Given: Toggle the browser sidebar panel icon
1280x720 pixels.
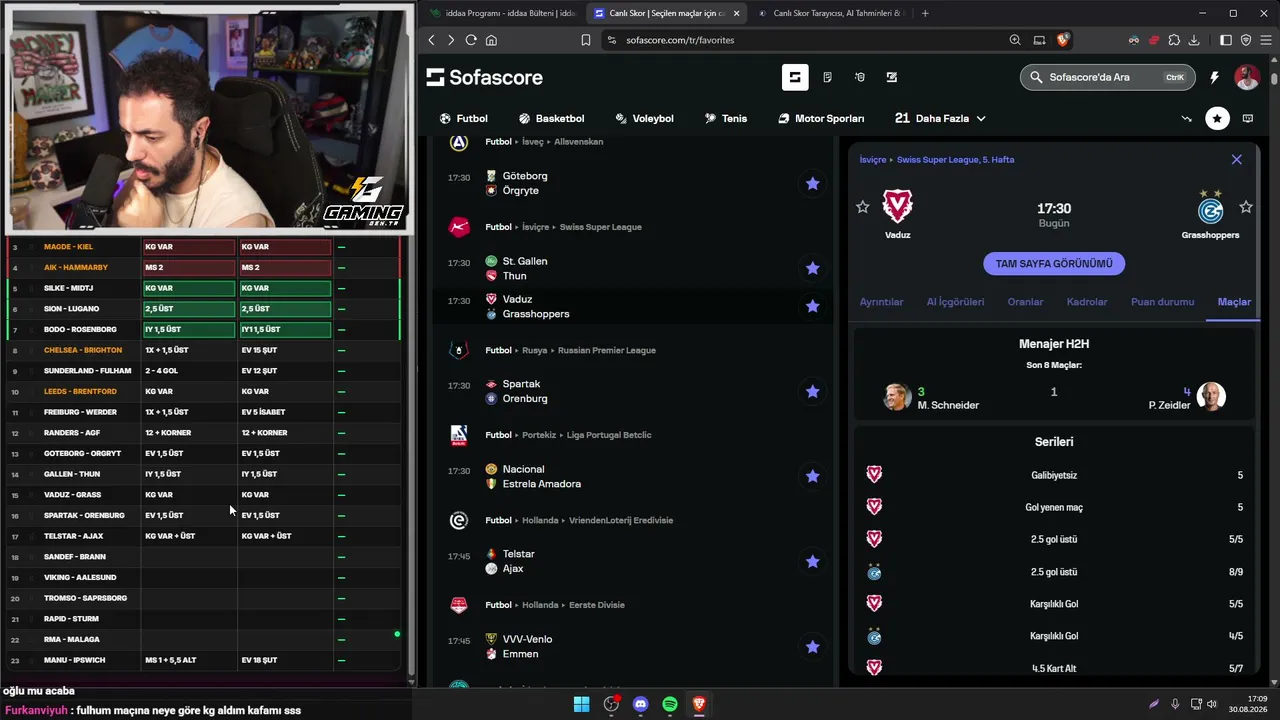Looking at the screenshot, I should (x=1226, y=40).
